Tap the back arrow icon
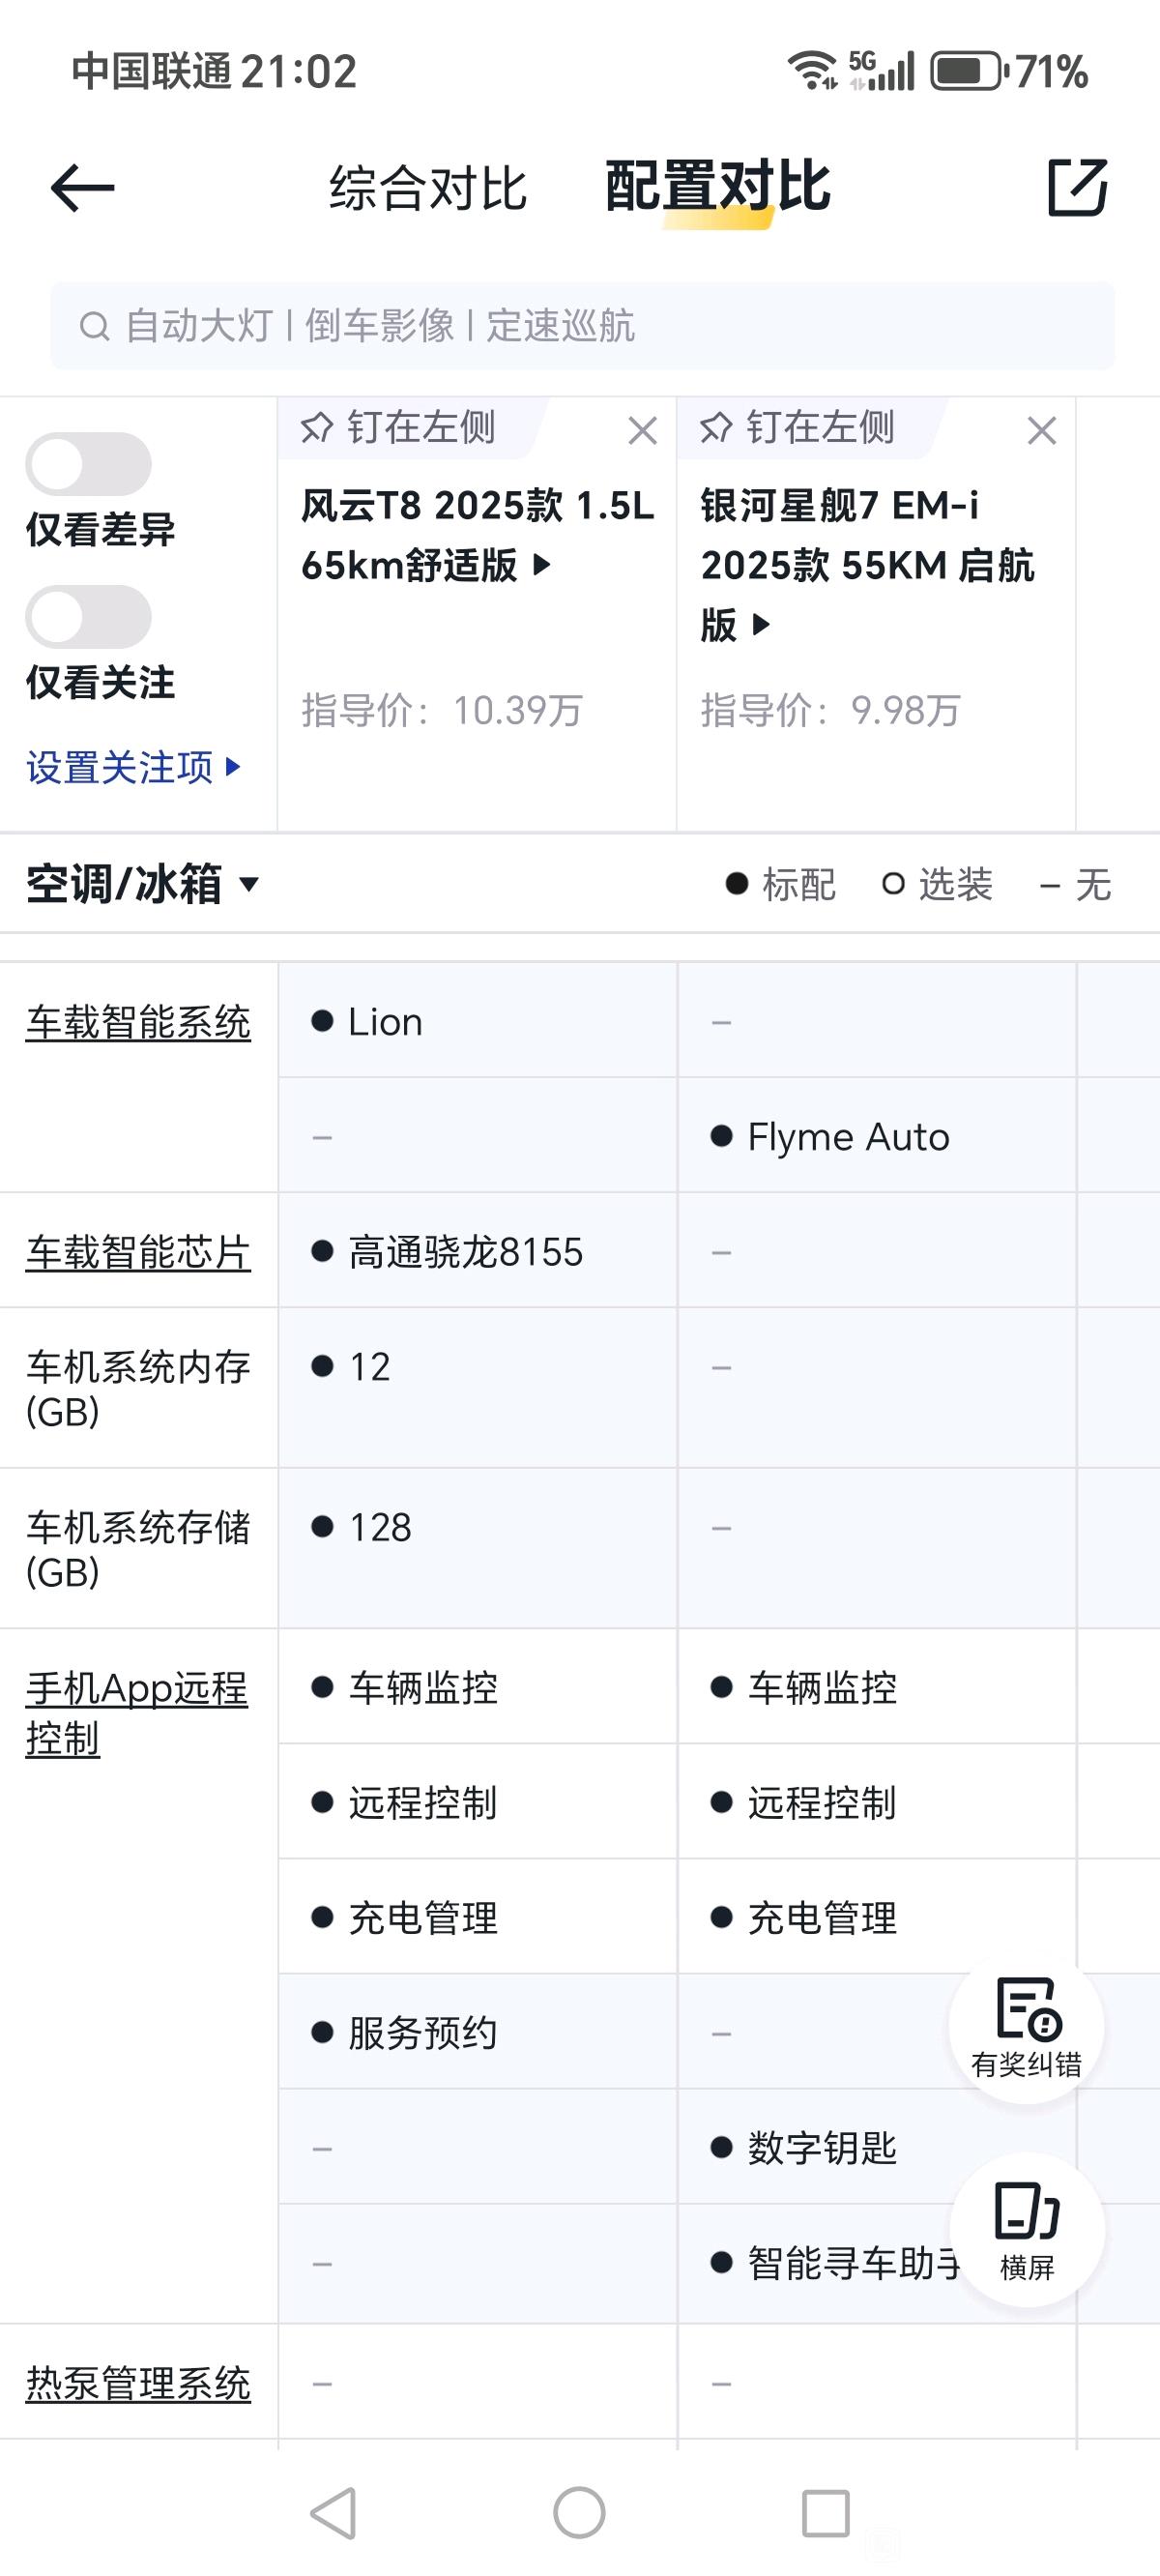The height and width of the screenshot is (2576, 1160). (x=82, y=188)
